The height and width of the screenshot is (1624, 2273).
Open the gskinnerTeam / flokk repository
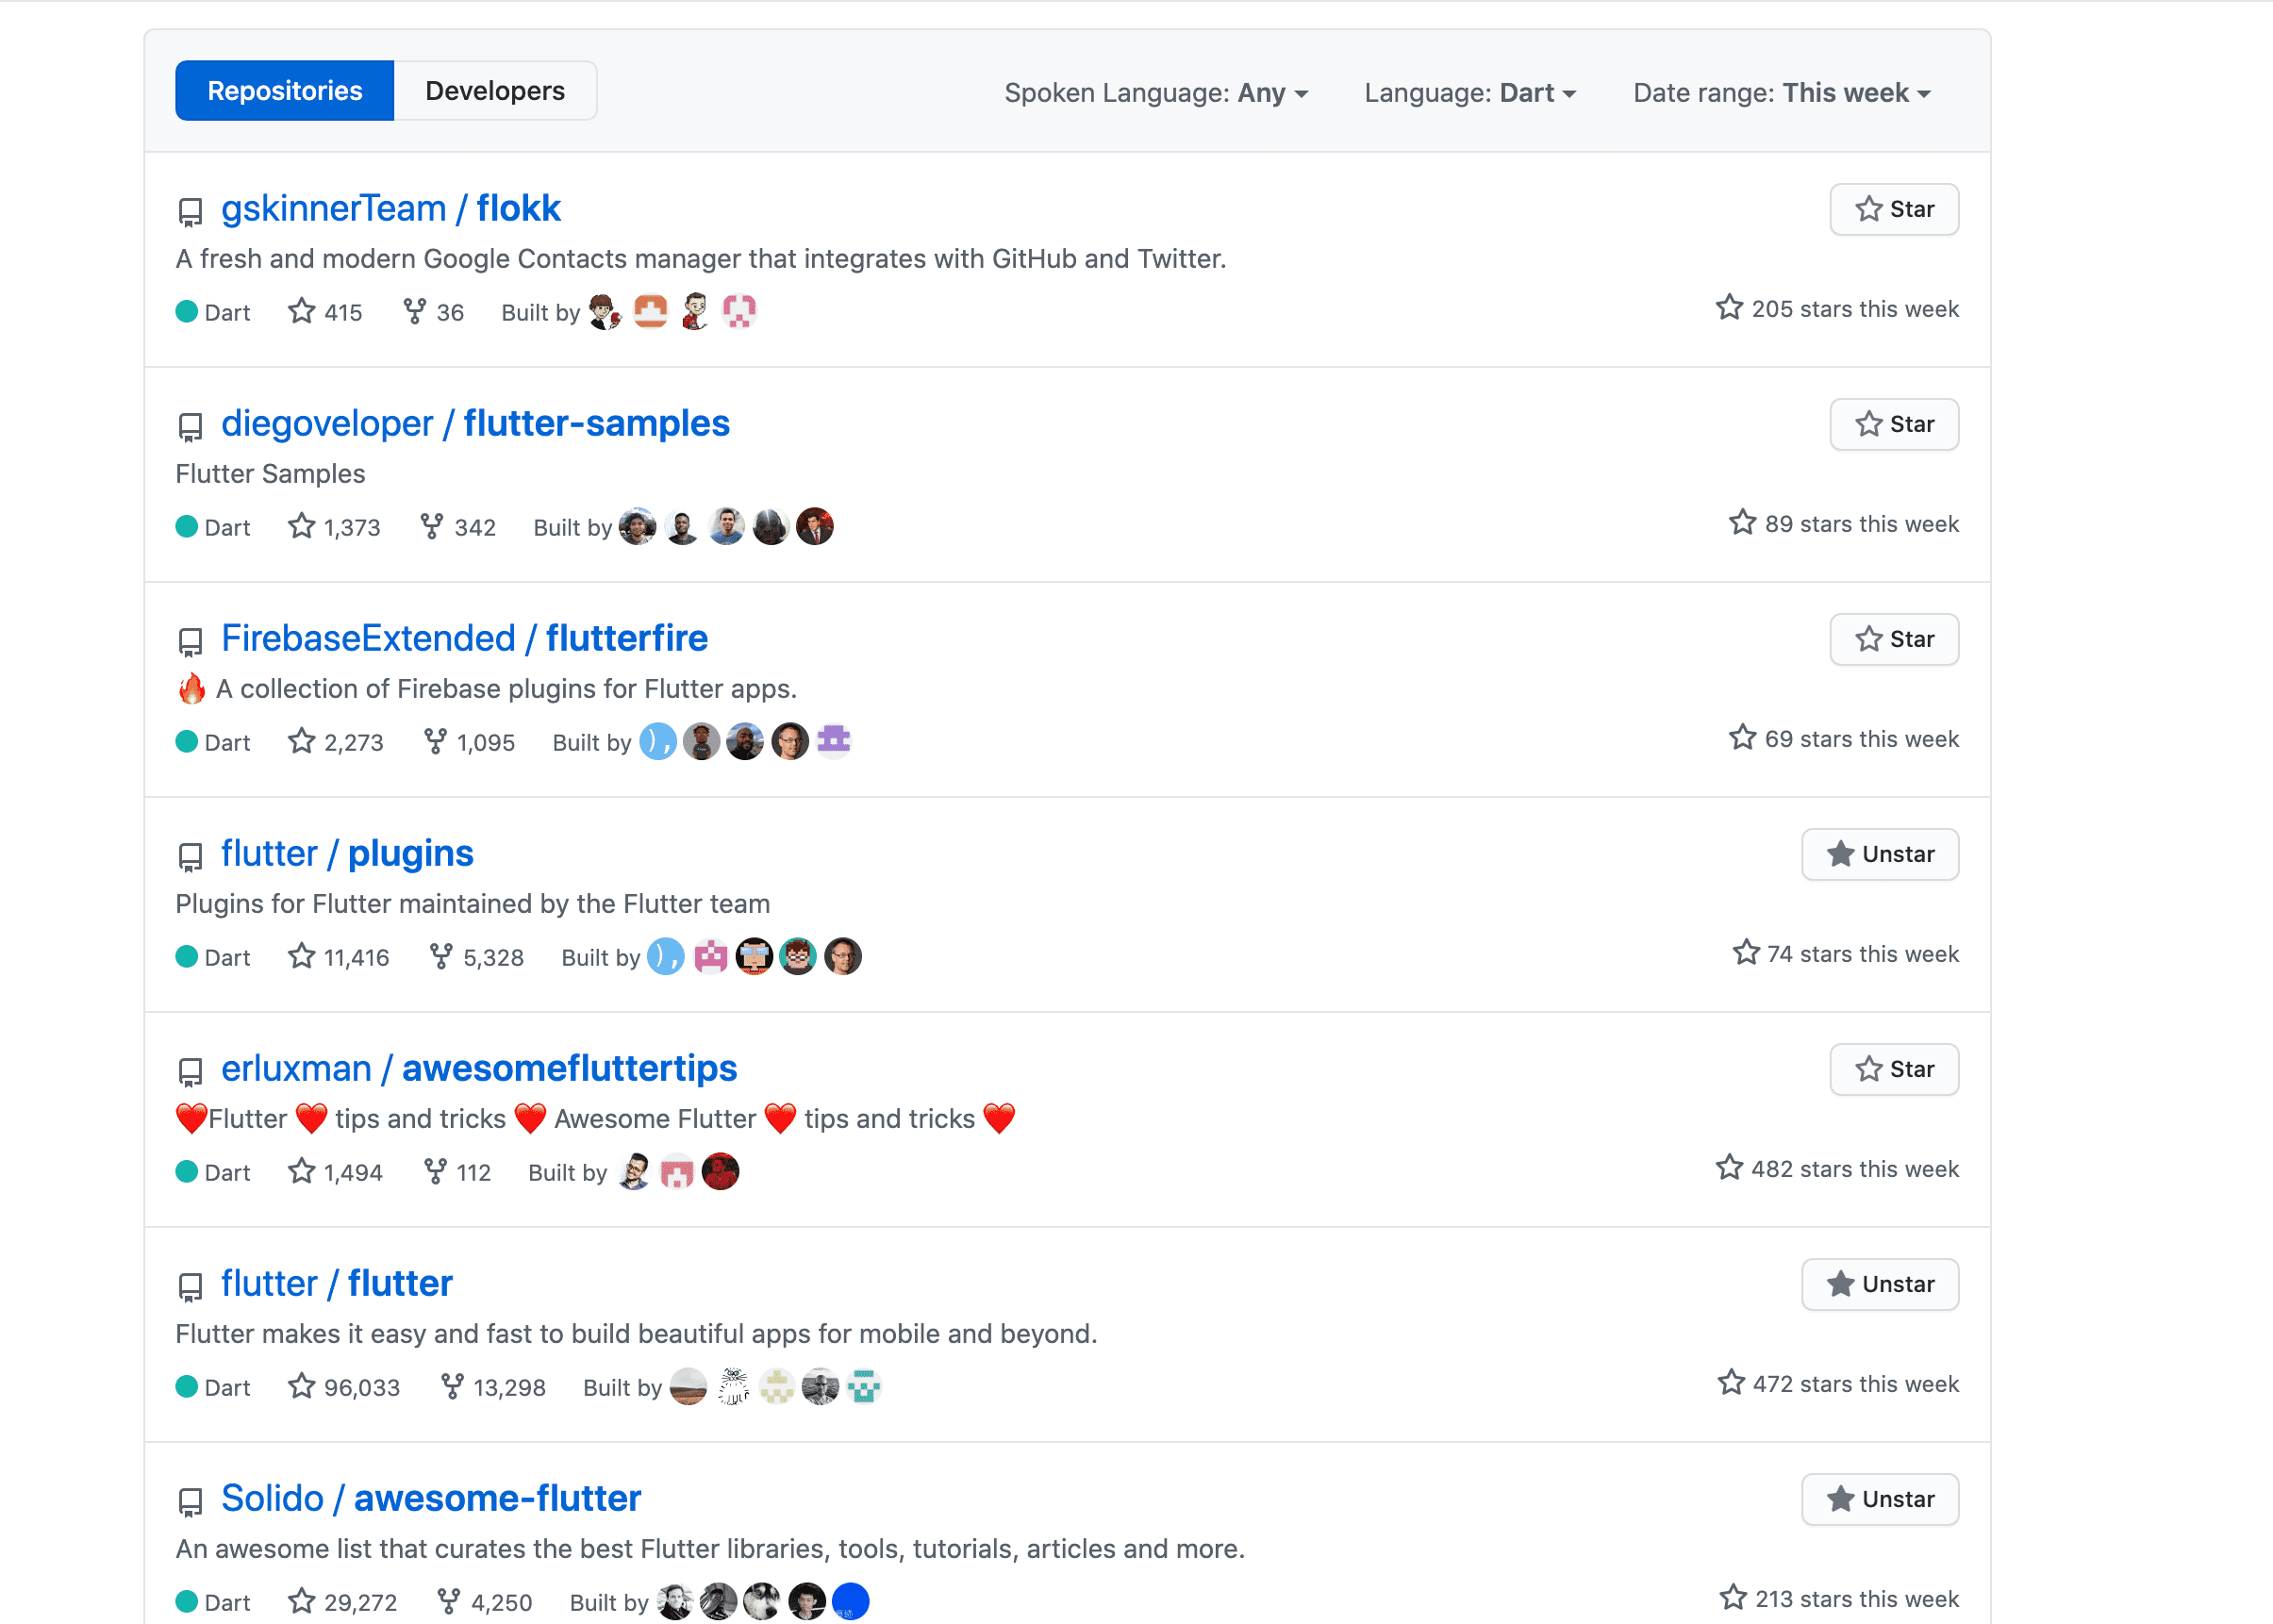391,208
